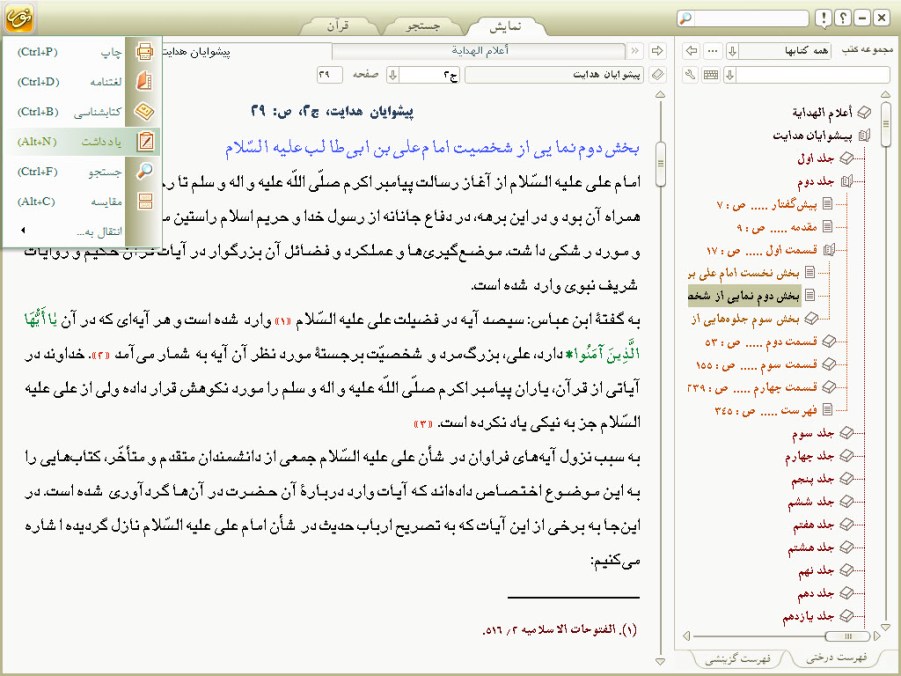
Task: Click the dictionary book icon beside لغتنامه
Action: click(x=144, y=81)
